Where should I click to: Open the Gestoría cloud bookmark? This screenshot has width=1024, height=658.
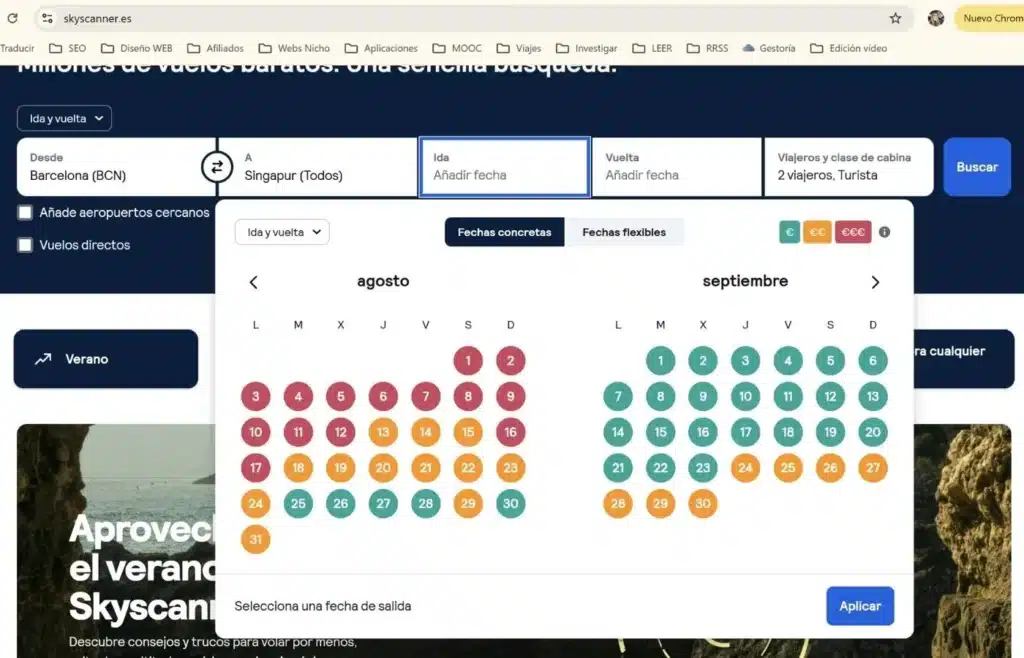pyautogui.click(x=769, y=48)
